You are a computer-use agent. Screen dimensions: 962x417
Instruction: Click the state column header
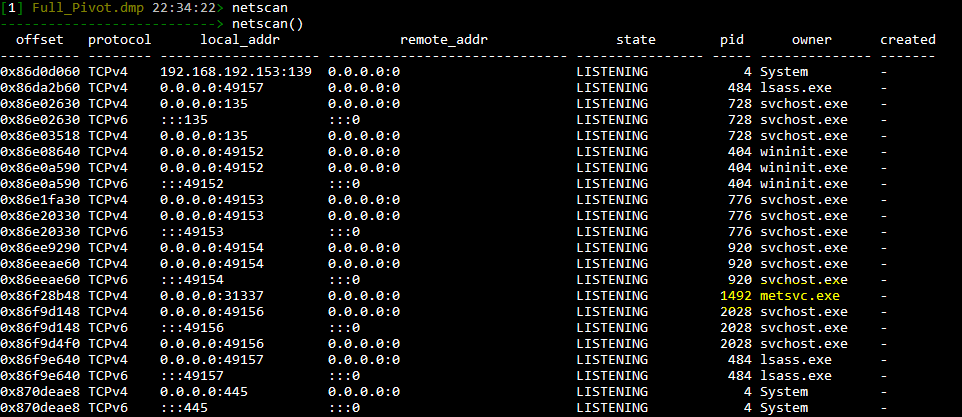point(635,40)
